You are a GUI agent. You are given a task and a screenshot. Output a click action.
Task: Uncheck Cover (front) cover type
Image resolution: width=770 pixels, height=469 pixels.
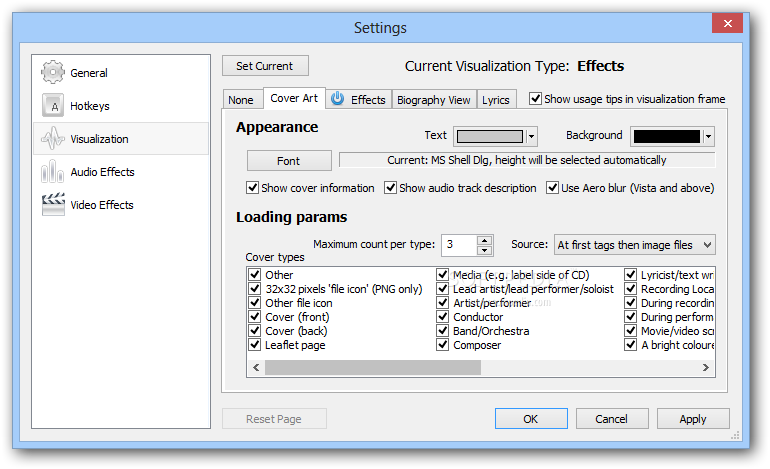point(254,317)
